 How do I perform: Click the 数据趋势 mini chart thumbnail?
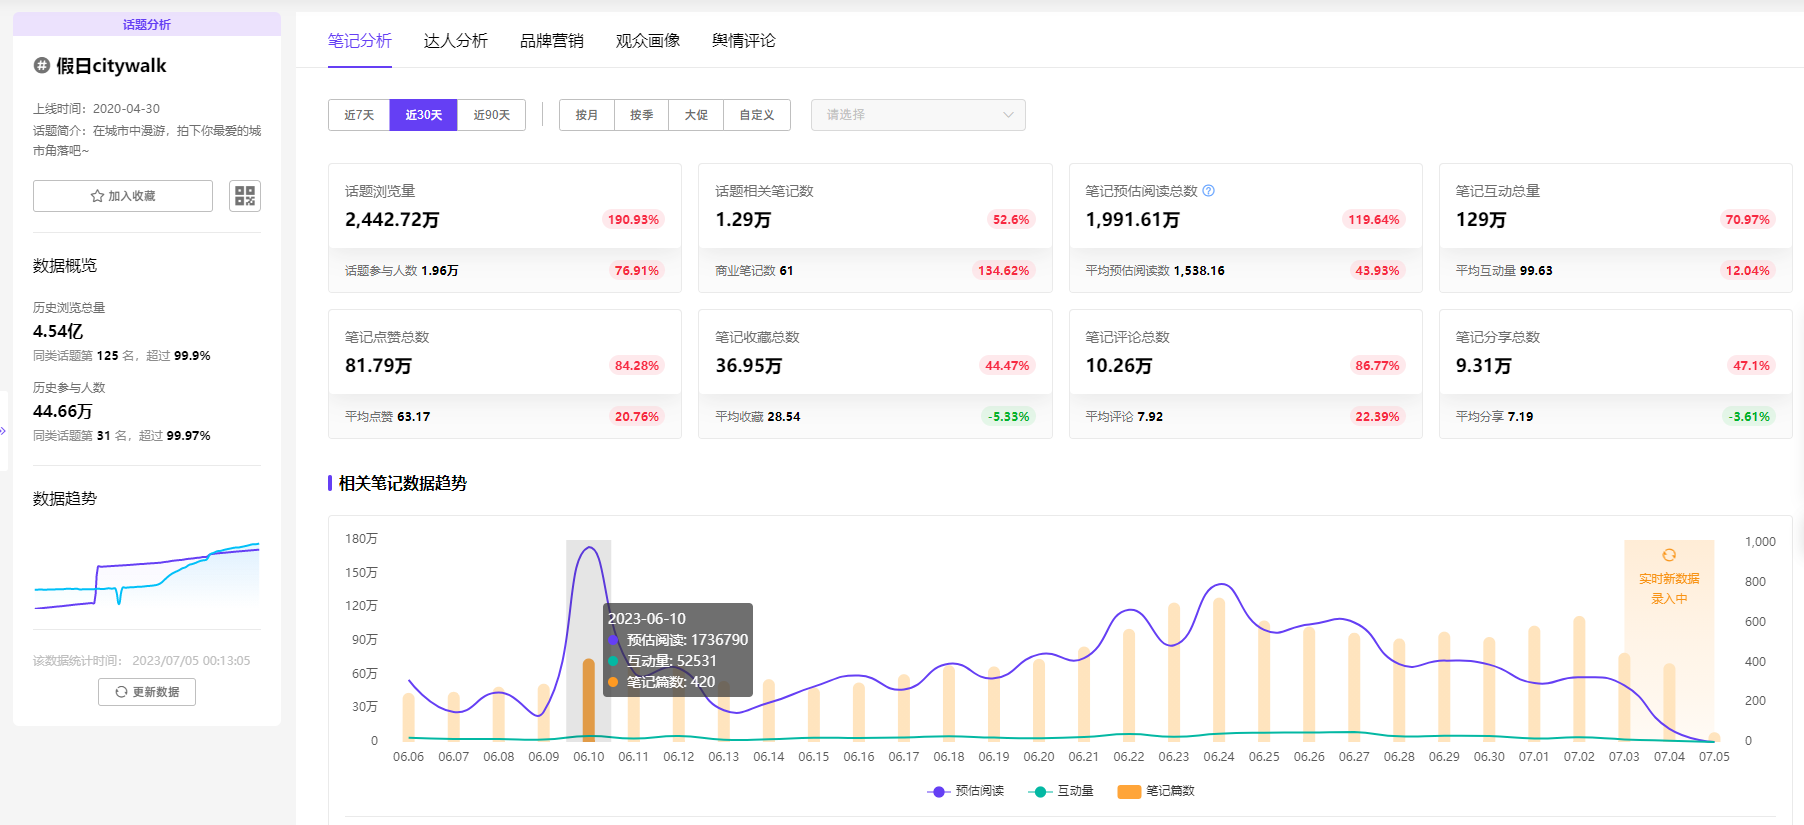tap(147, 575)
